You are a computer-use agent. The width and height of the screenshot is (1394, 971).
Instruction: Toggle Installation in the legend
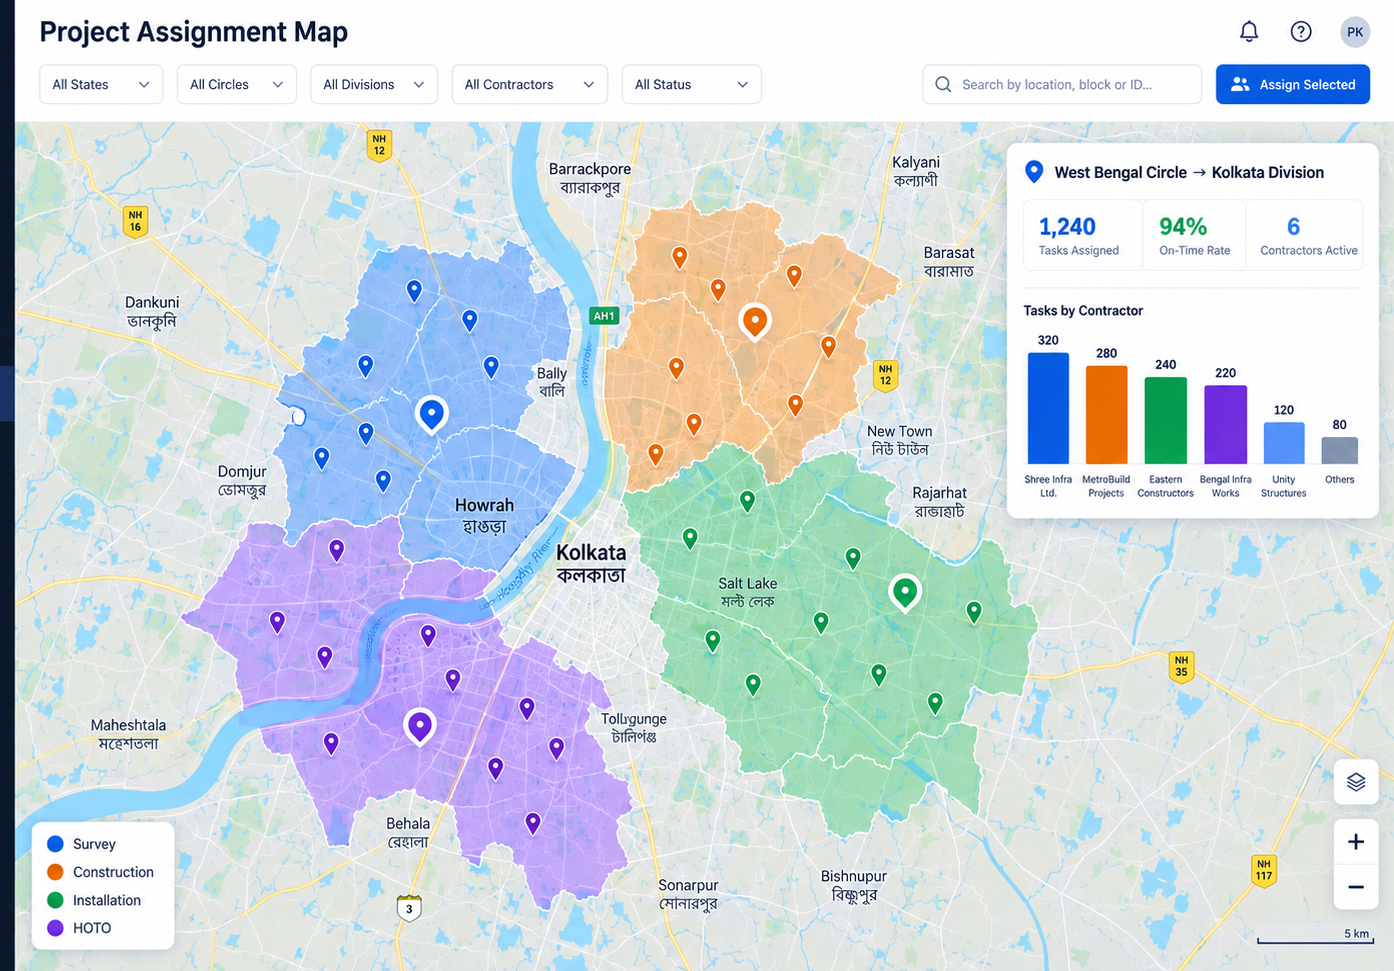pyautogui.click(x=94, y=900)
